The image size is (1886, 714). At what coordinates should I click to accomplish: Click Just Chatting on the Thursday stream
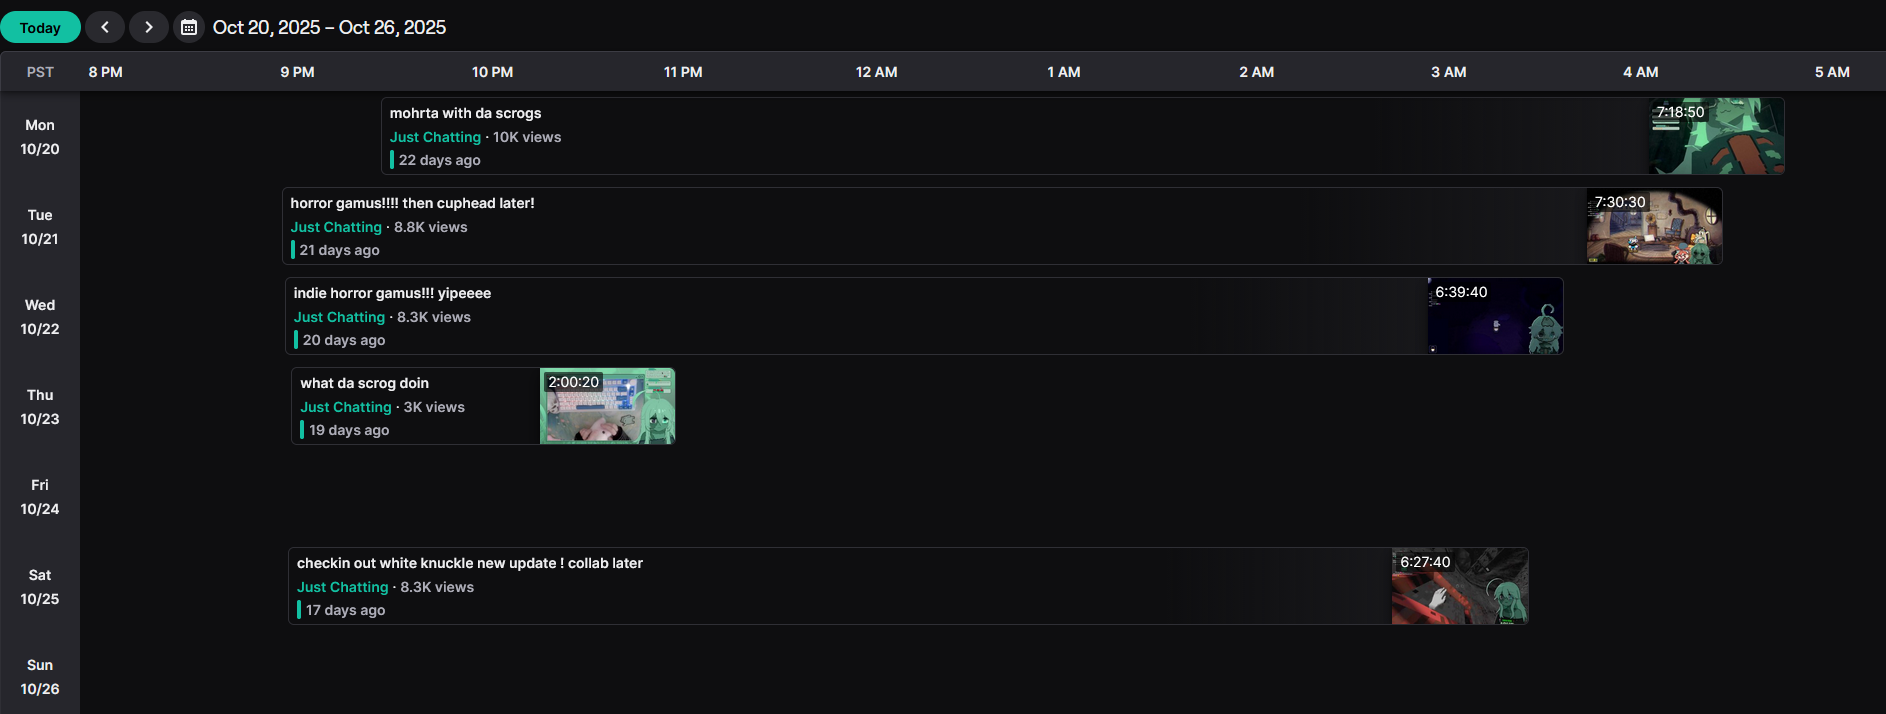346,407
